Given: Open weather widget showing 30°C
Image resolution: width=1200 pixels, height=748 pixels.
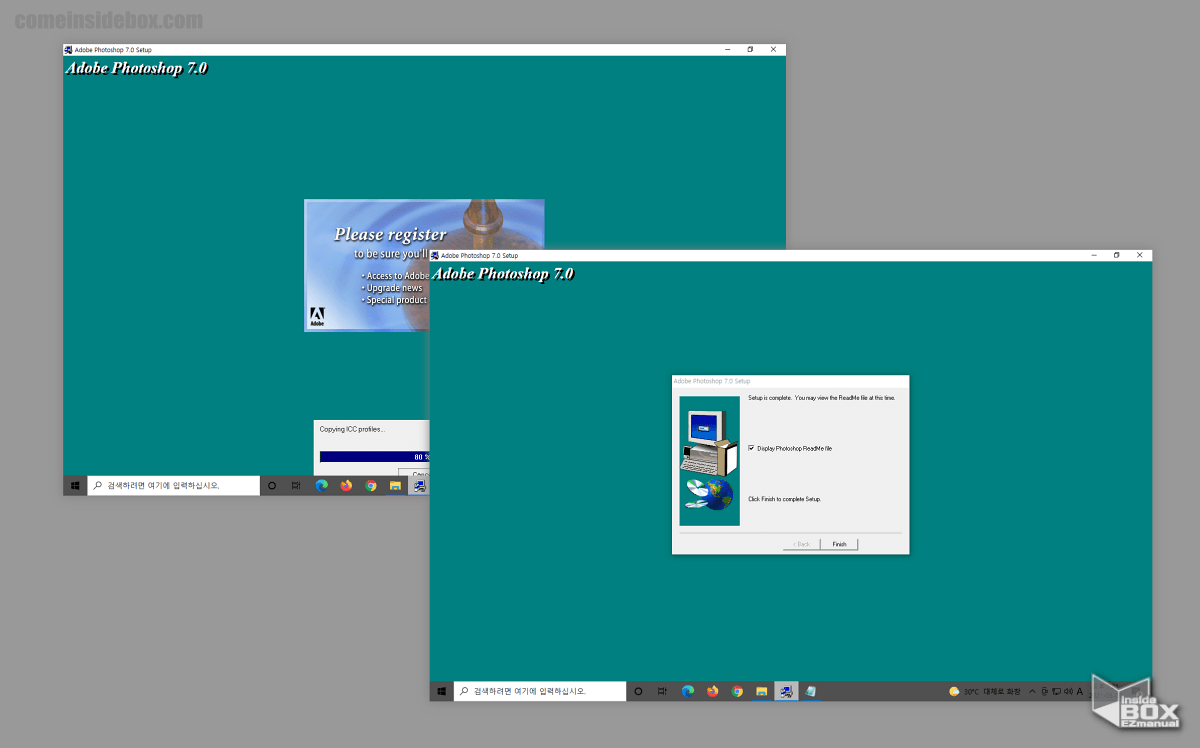Looking at the screenshot, I should (x=985, y=691).
